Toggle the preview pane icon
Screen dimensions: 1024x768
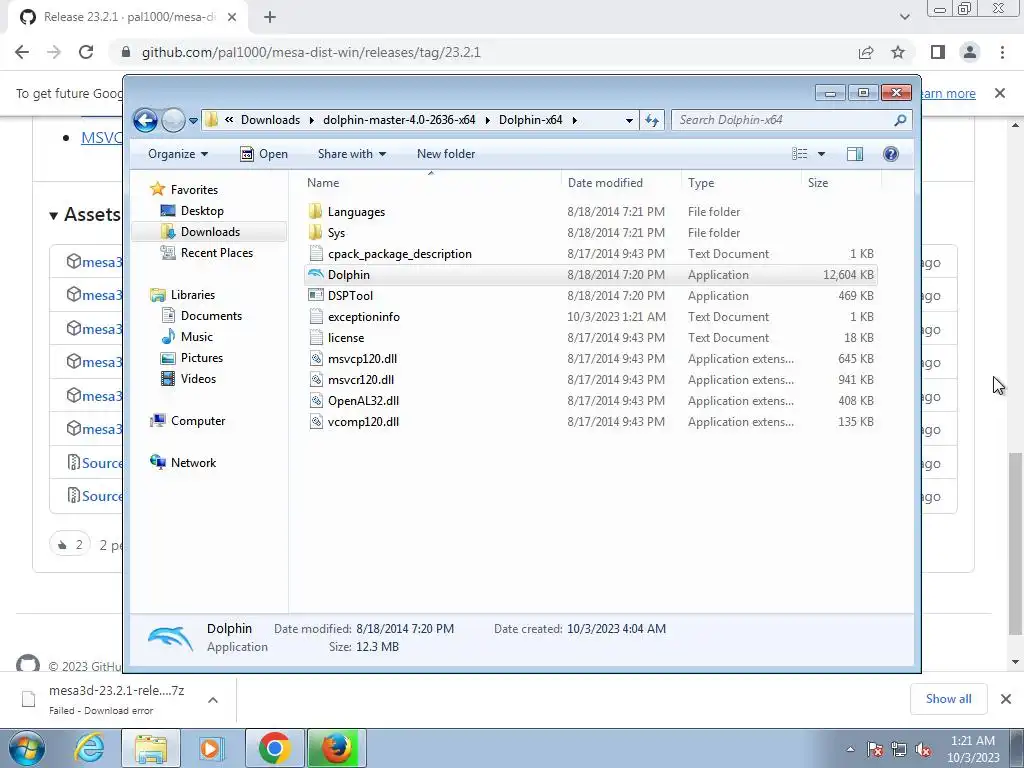(855, 154)
